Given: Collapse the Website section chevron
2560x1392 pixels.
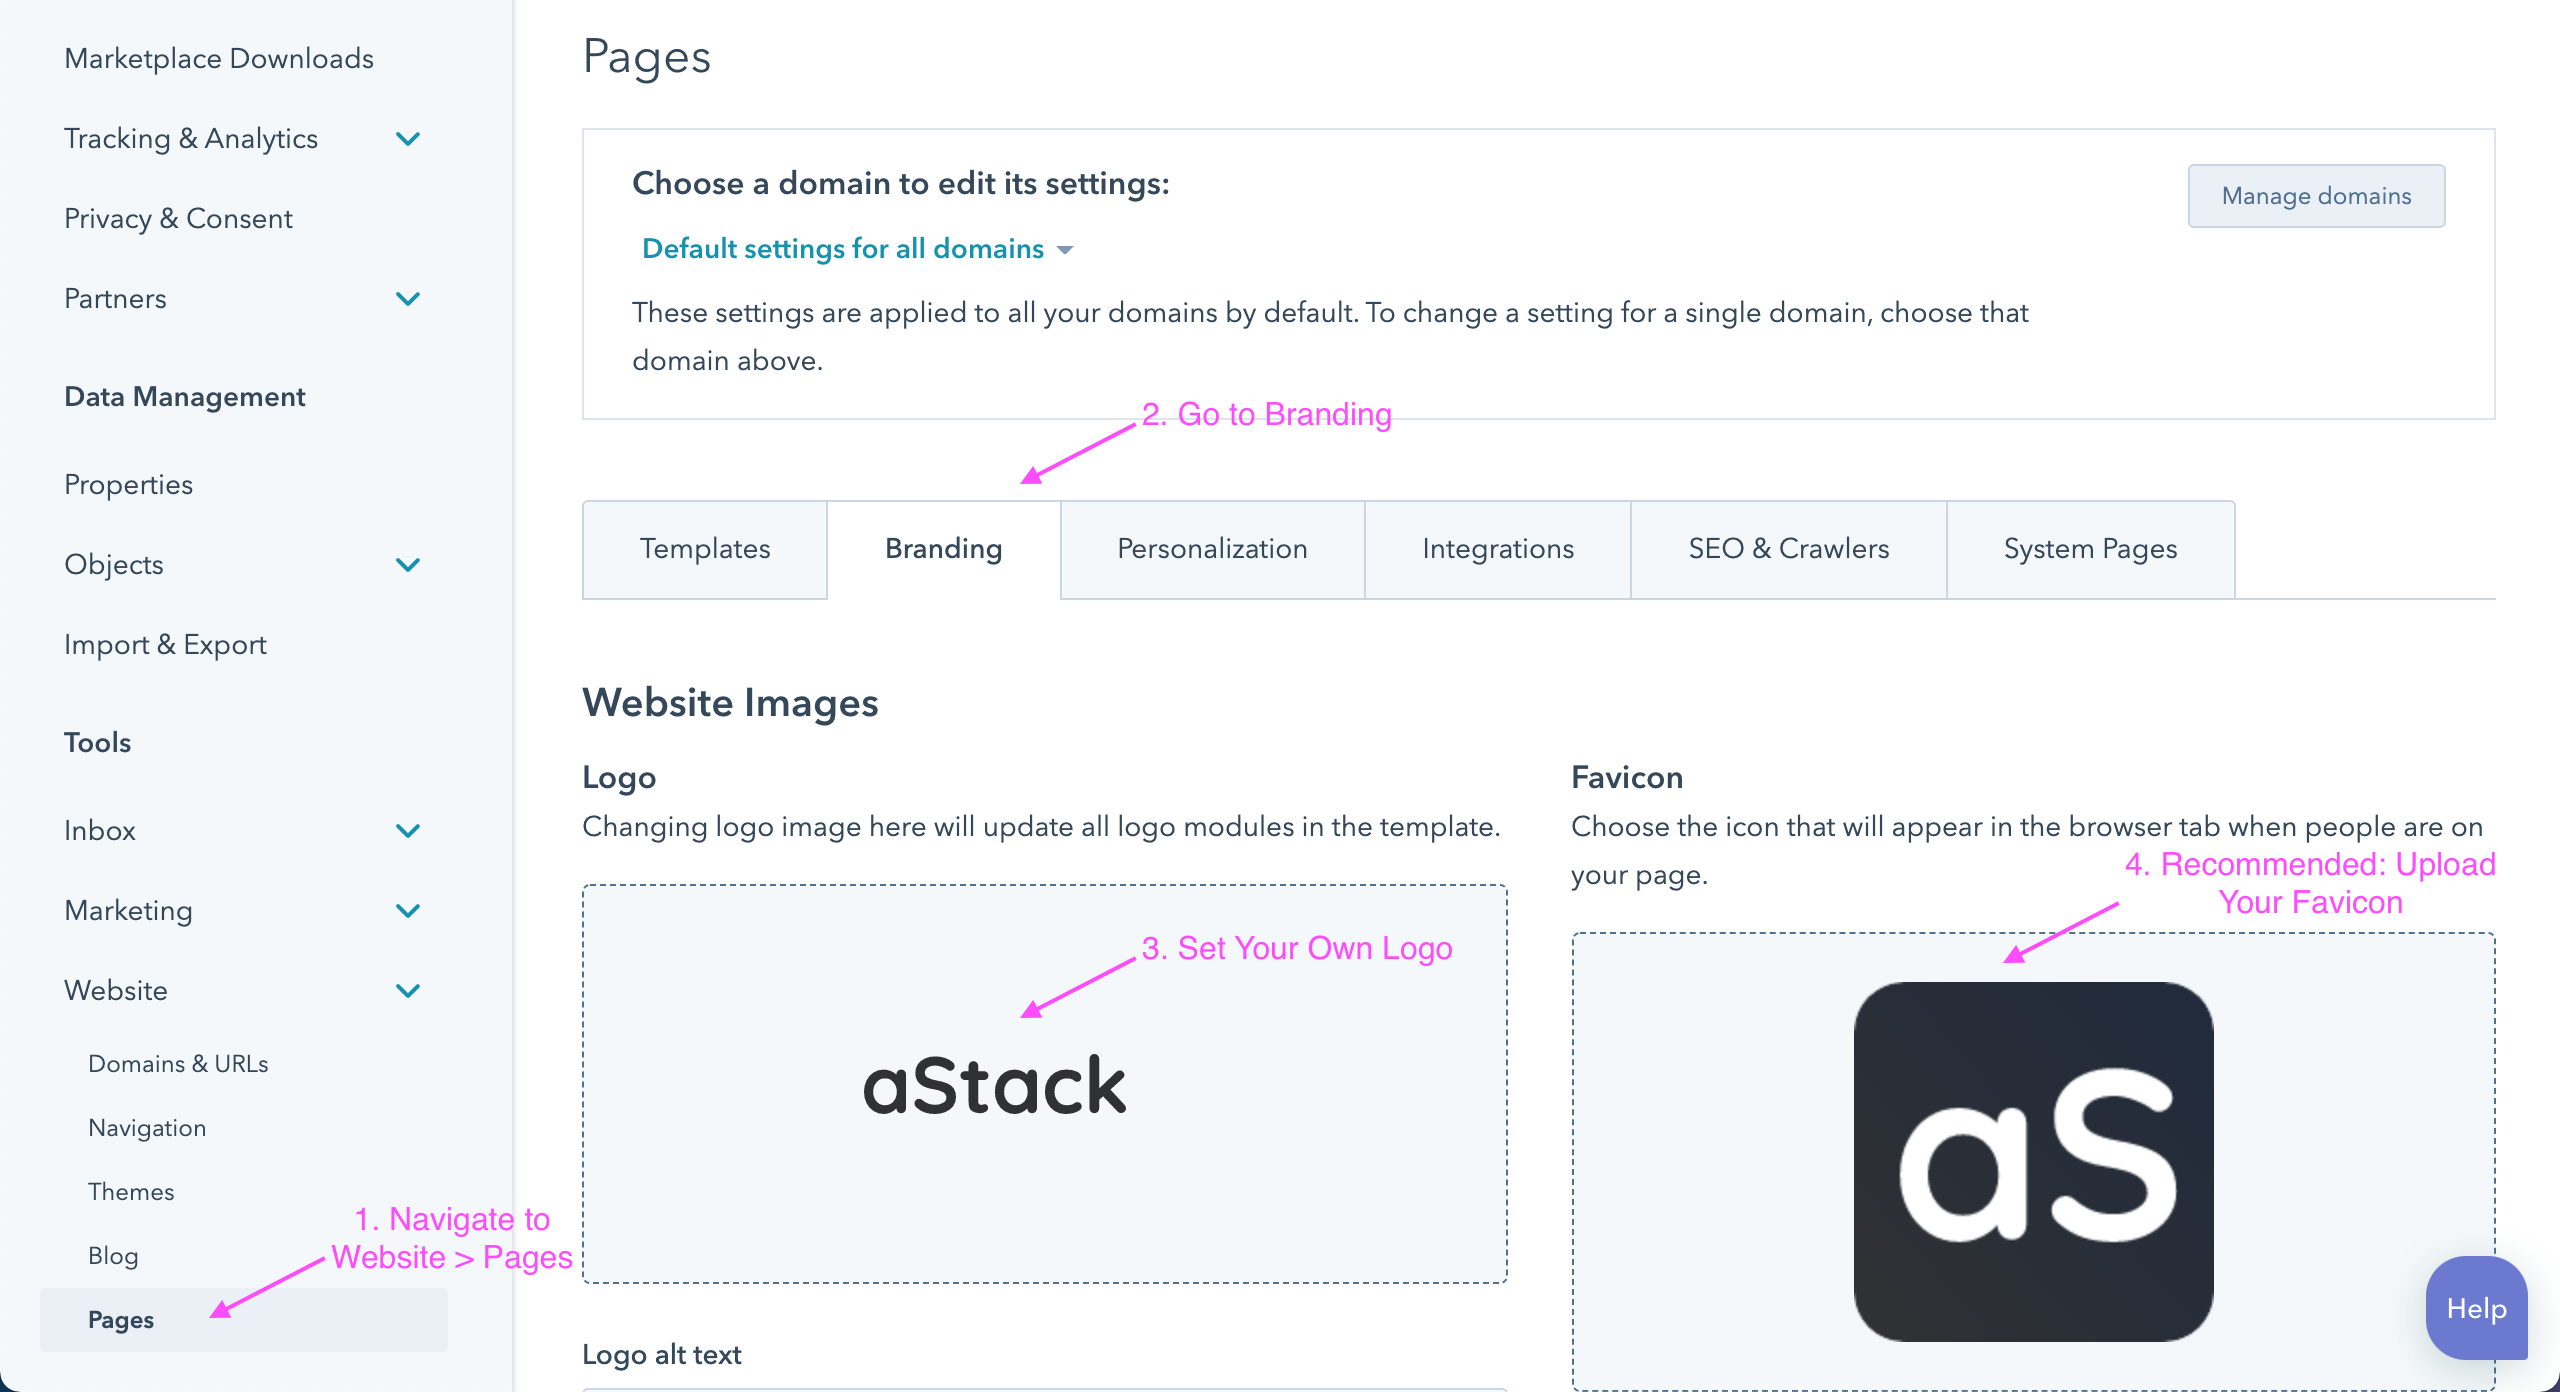Looking at the screenshot, I should pos(408,991).
